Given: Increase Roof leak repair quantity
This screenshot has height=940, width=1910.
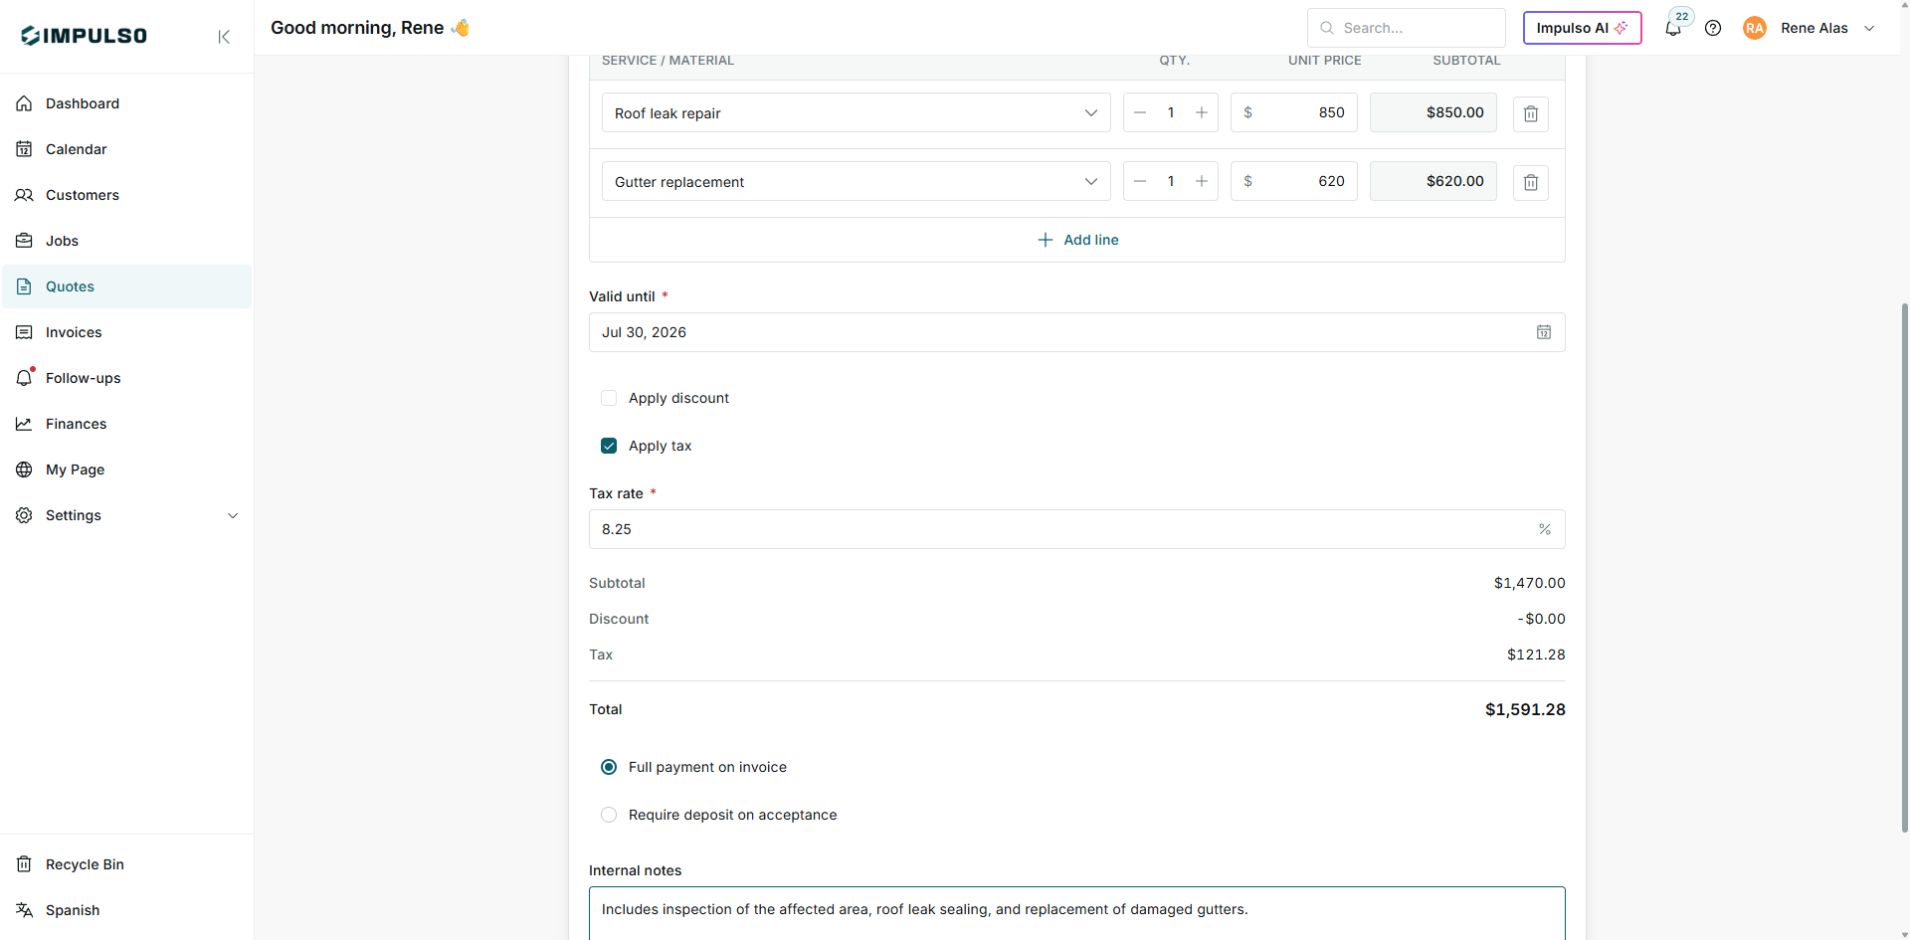Looking at the screenshot, I should 1201,112.
